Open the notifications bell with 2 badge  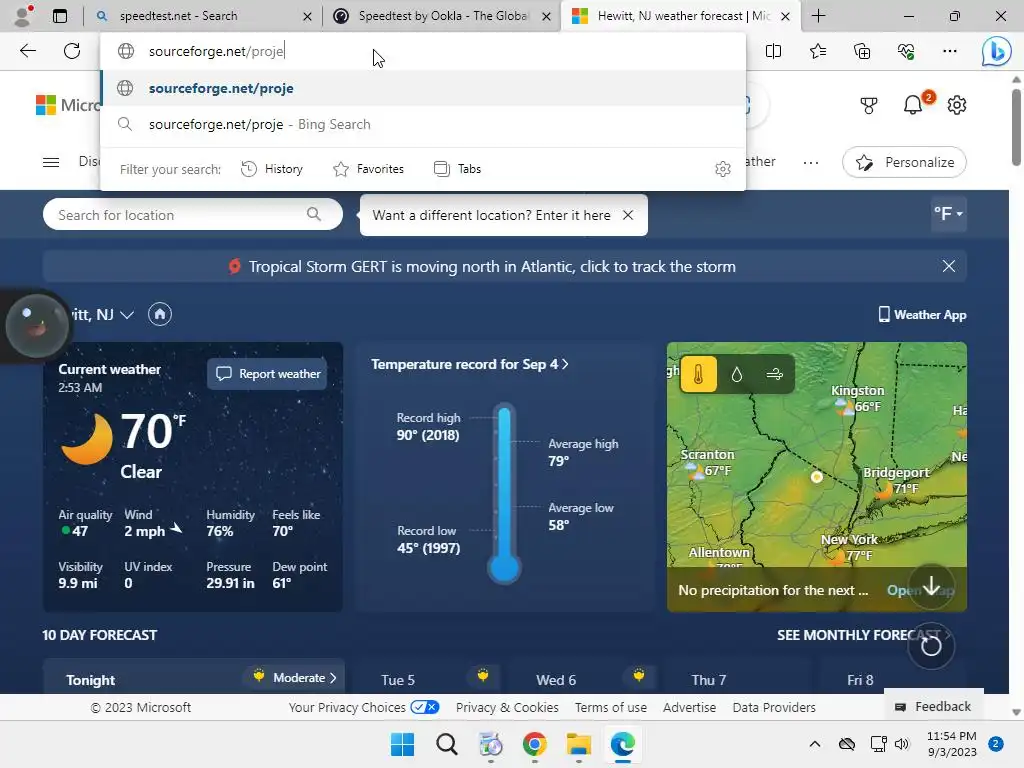click(913, 104)
